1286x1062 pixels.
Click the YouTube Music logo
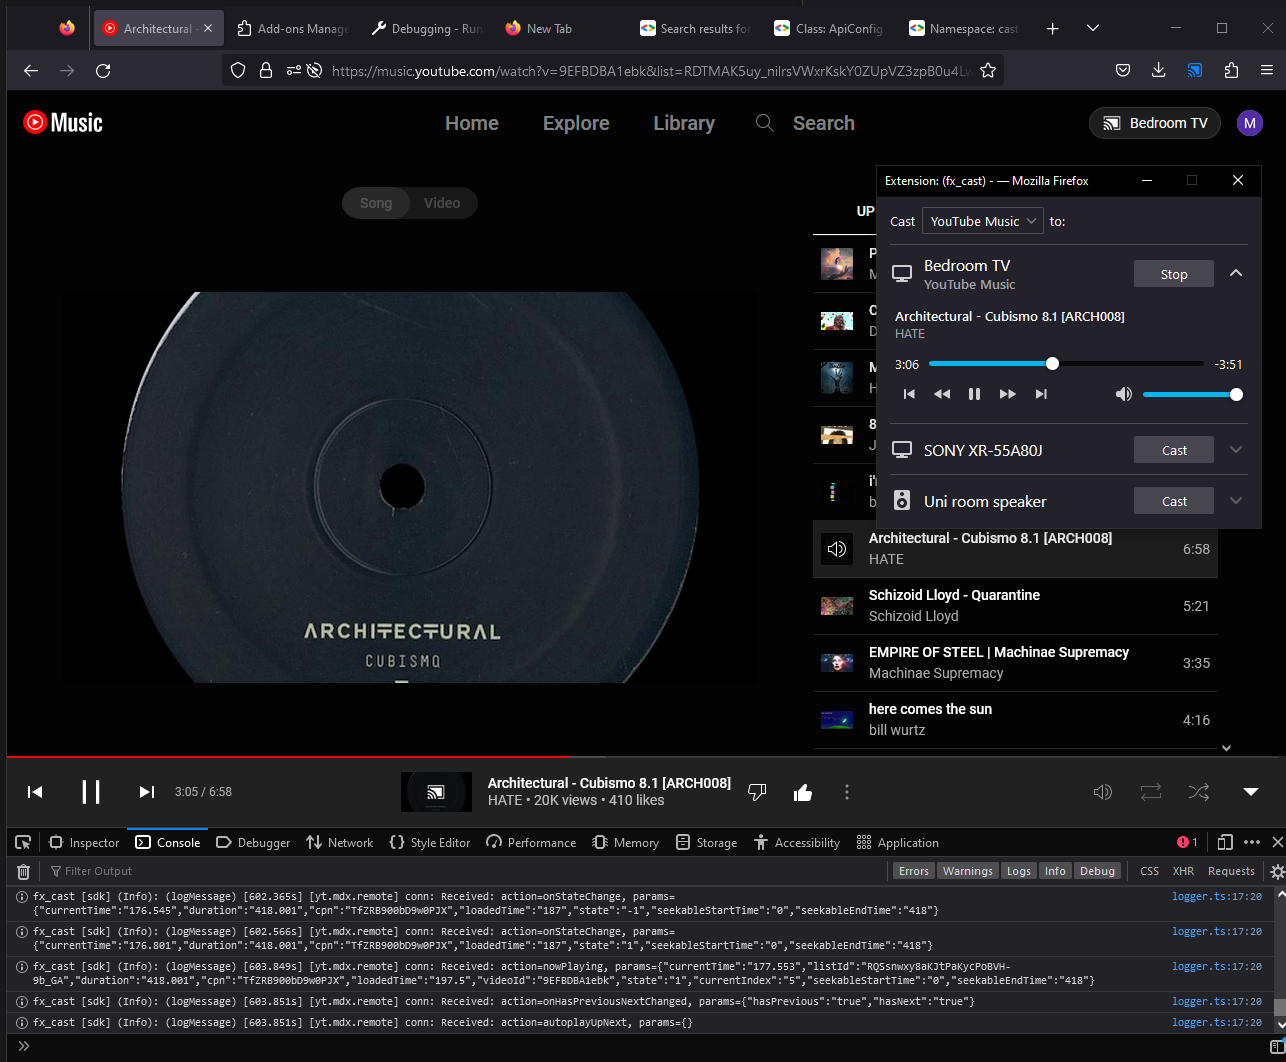63,123
